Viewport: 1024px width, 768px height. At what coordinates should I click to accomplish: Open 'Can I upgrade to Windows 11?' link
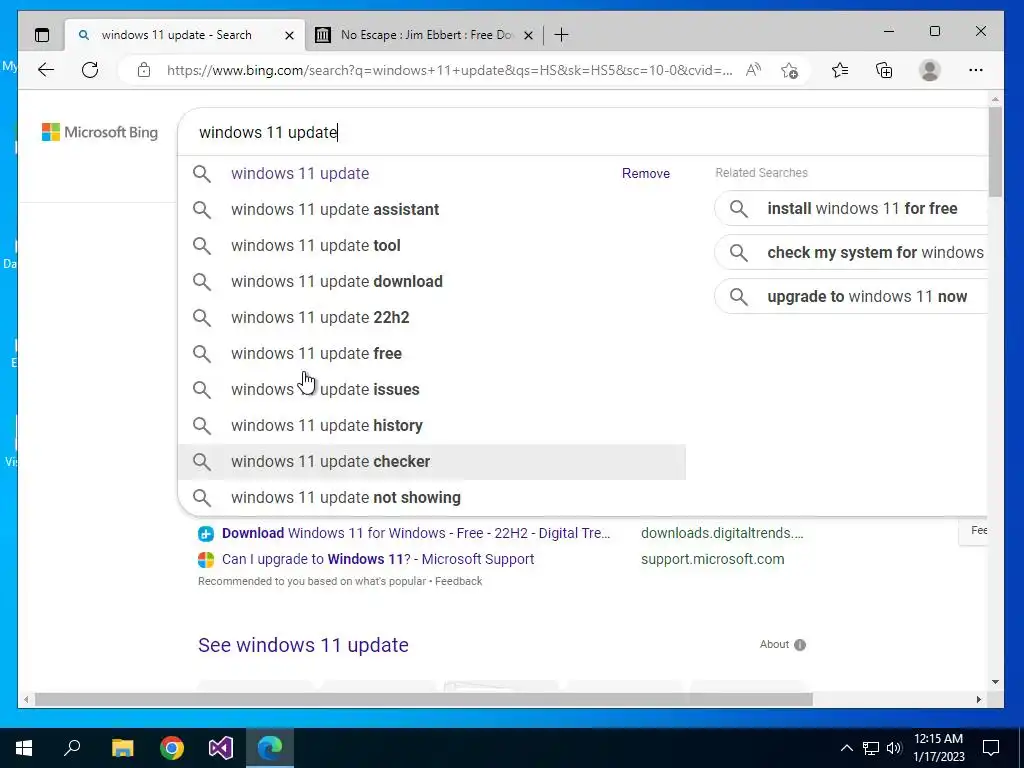pyautogui.click(x=378, y=559)
